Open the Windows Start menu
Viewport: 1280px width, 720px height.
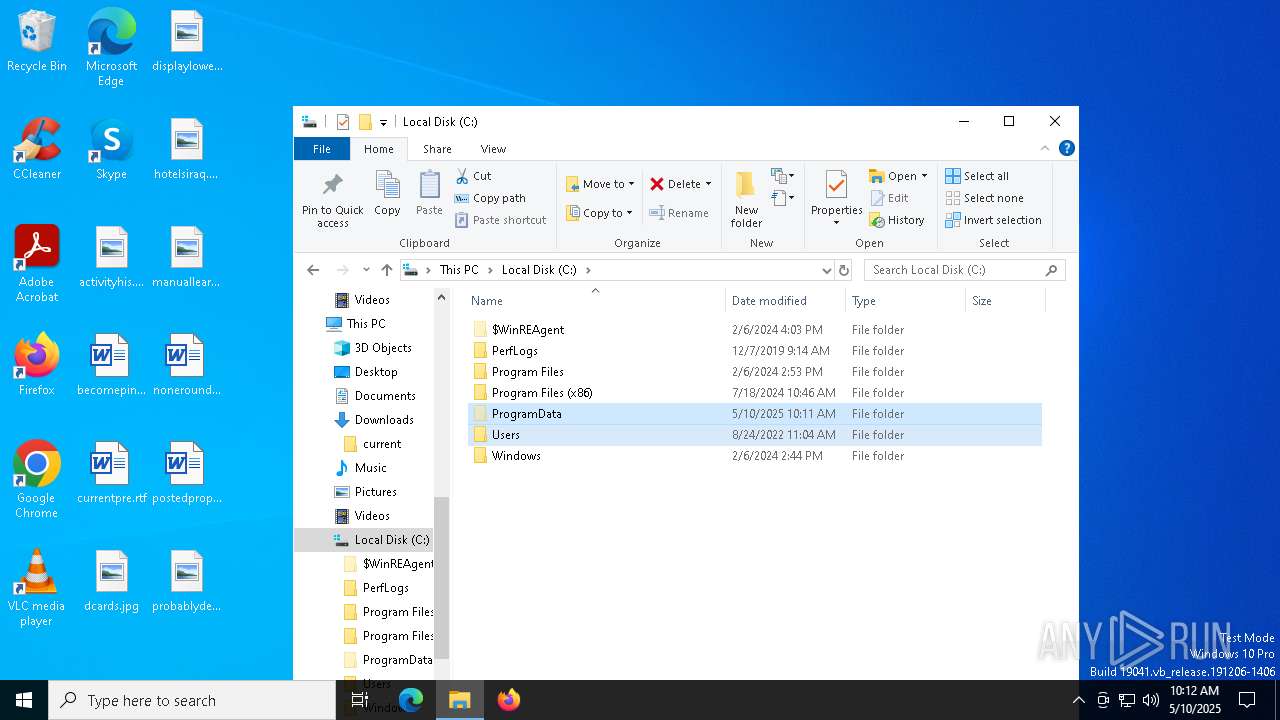pyautogui.click(x=24, y=700)
